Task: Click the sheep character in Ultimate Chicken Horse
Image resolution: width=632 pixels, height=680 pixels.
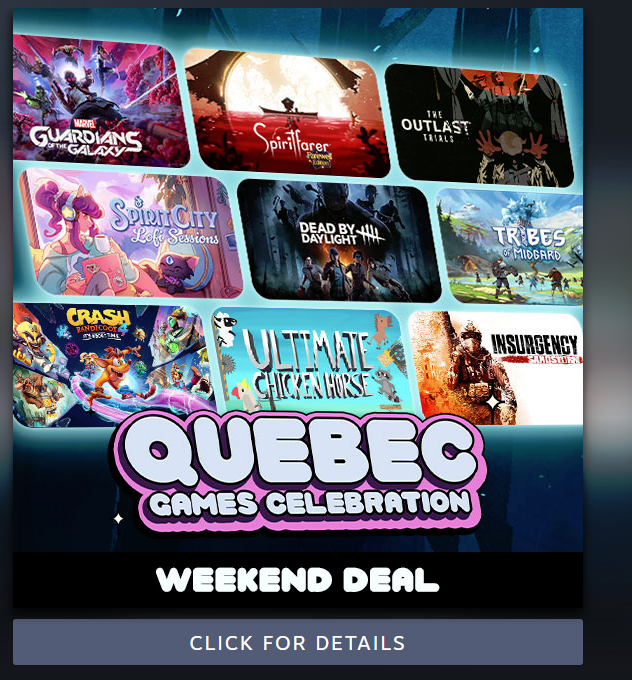Action: pos(226,327)
